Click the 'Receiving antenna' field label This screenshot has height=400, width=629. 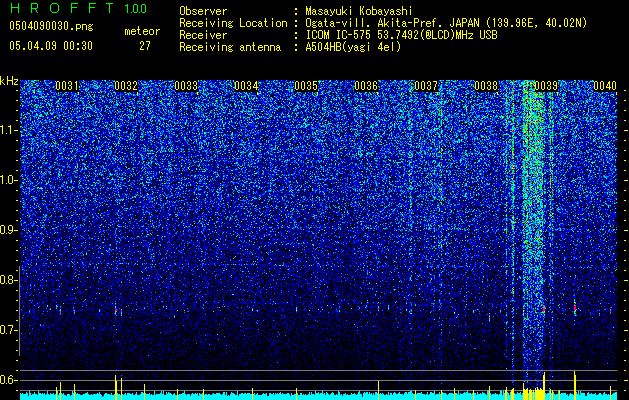click(x=230, y=47)
